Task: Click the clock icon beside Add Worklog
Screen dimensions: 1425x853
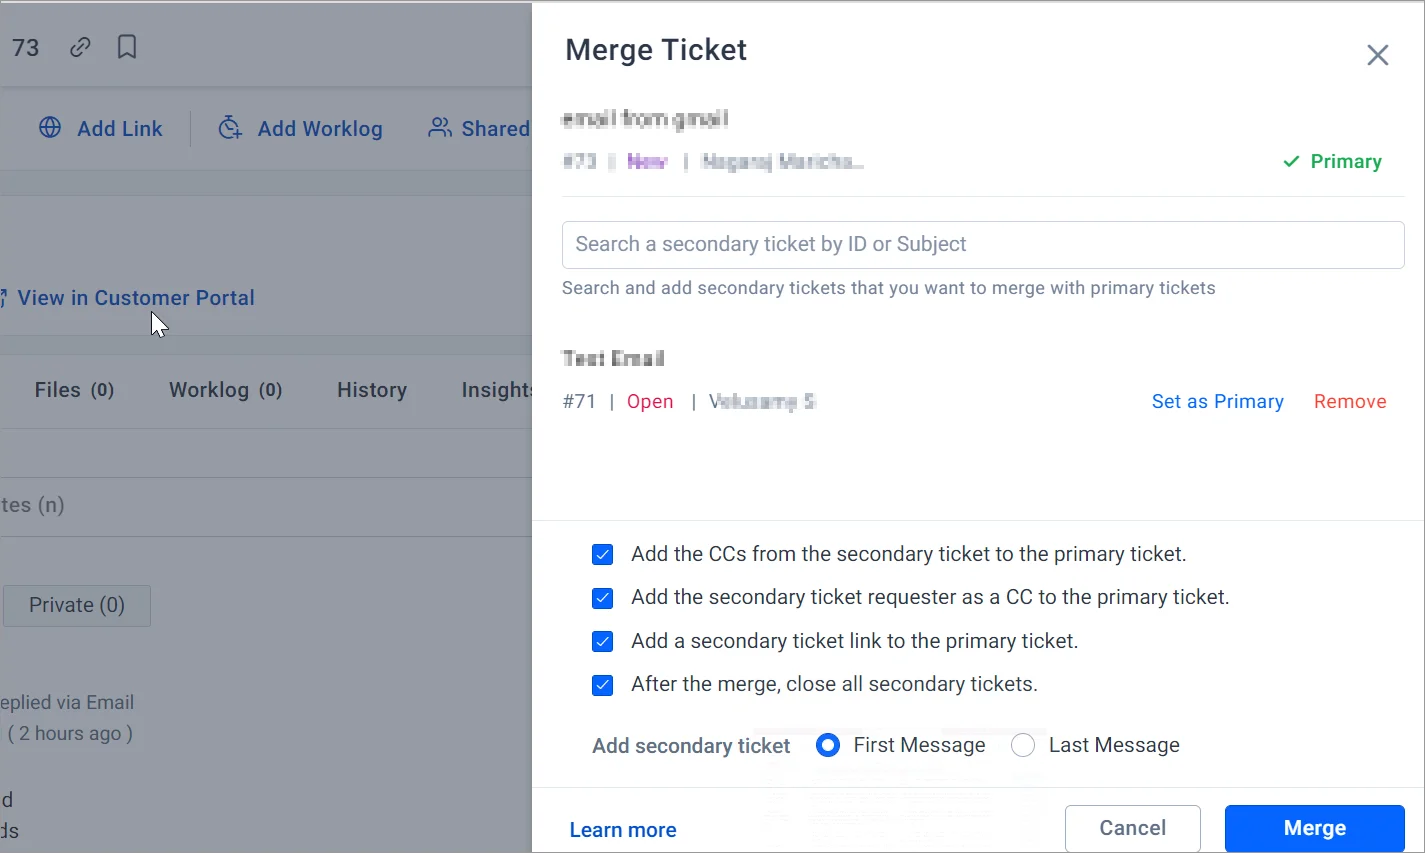Action: pos(229,128)
